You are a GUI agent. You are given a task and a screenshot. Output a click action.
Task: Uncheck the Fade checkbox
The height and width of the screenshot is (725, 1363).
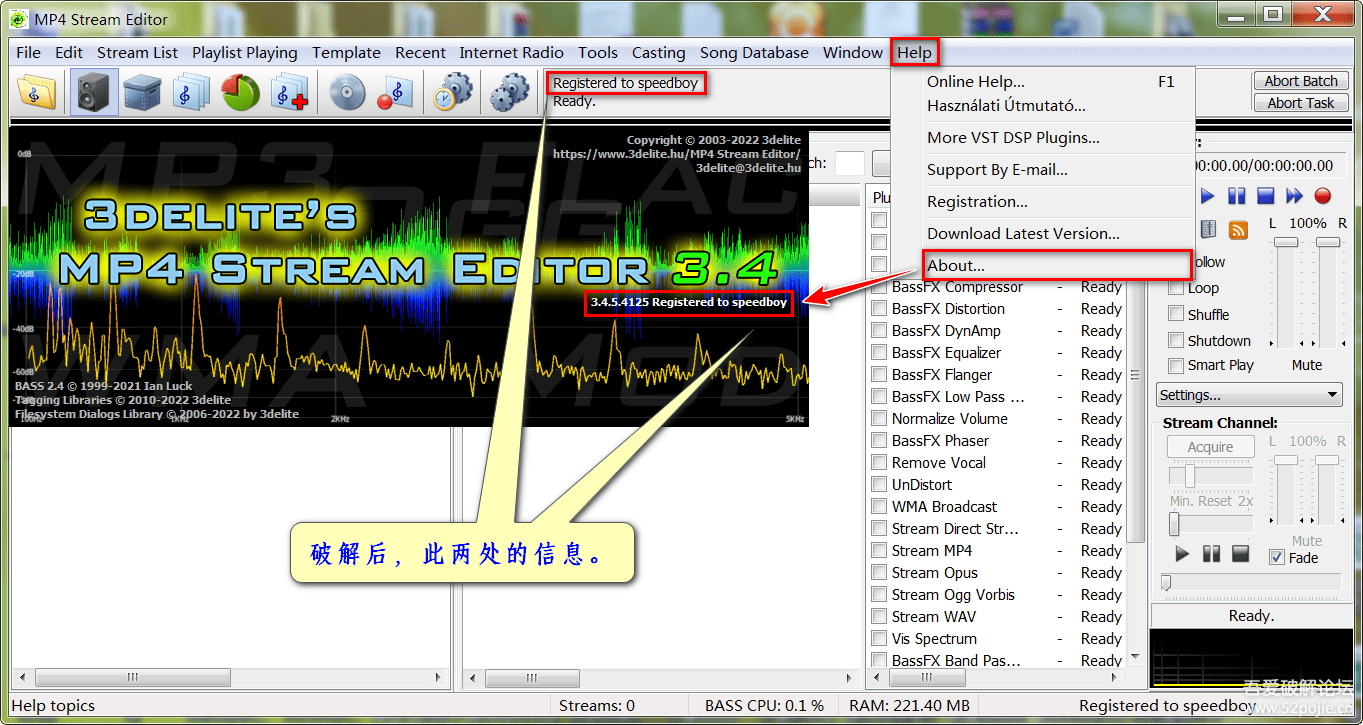(x=1276, y=558)
